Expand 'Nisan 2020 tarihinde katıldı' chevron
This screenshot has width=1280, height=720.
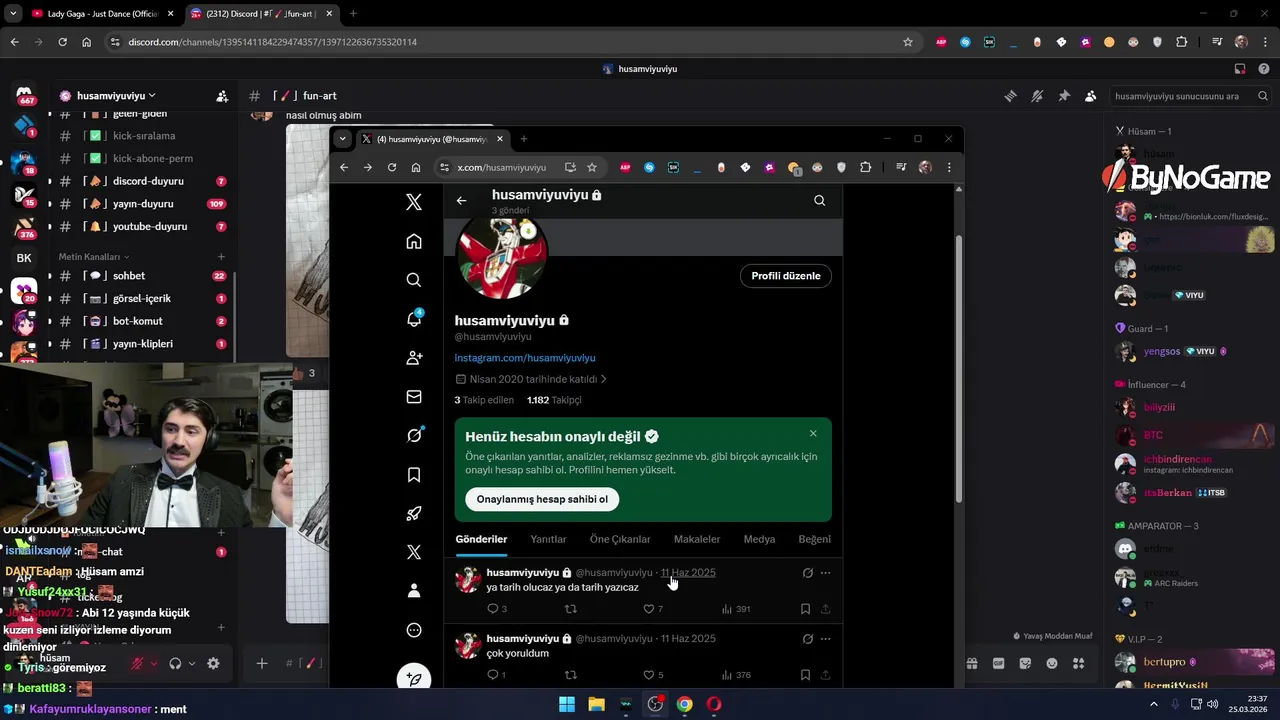pos(604,379)
